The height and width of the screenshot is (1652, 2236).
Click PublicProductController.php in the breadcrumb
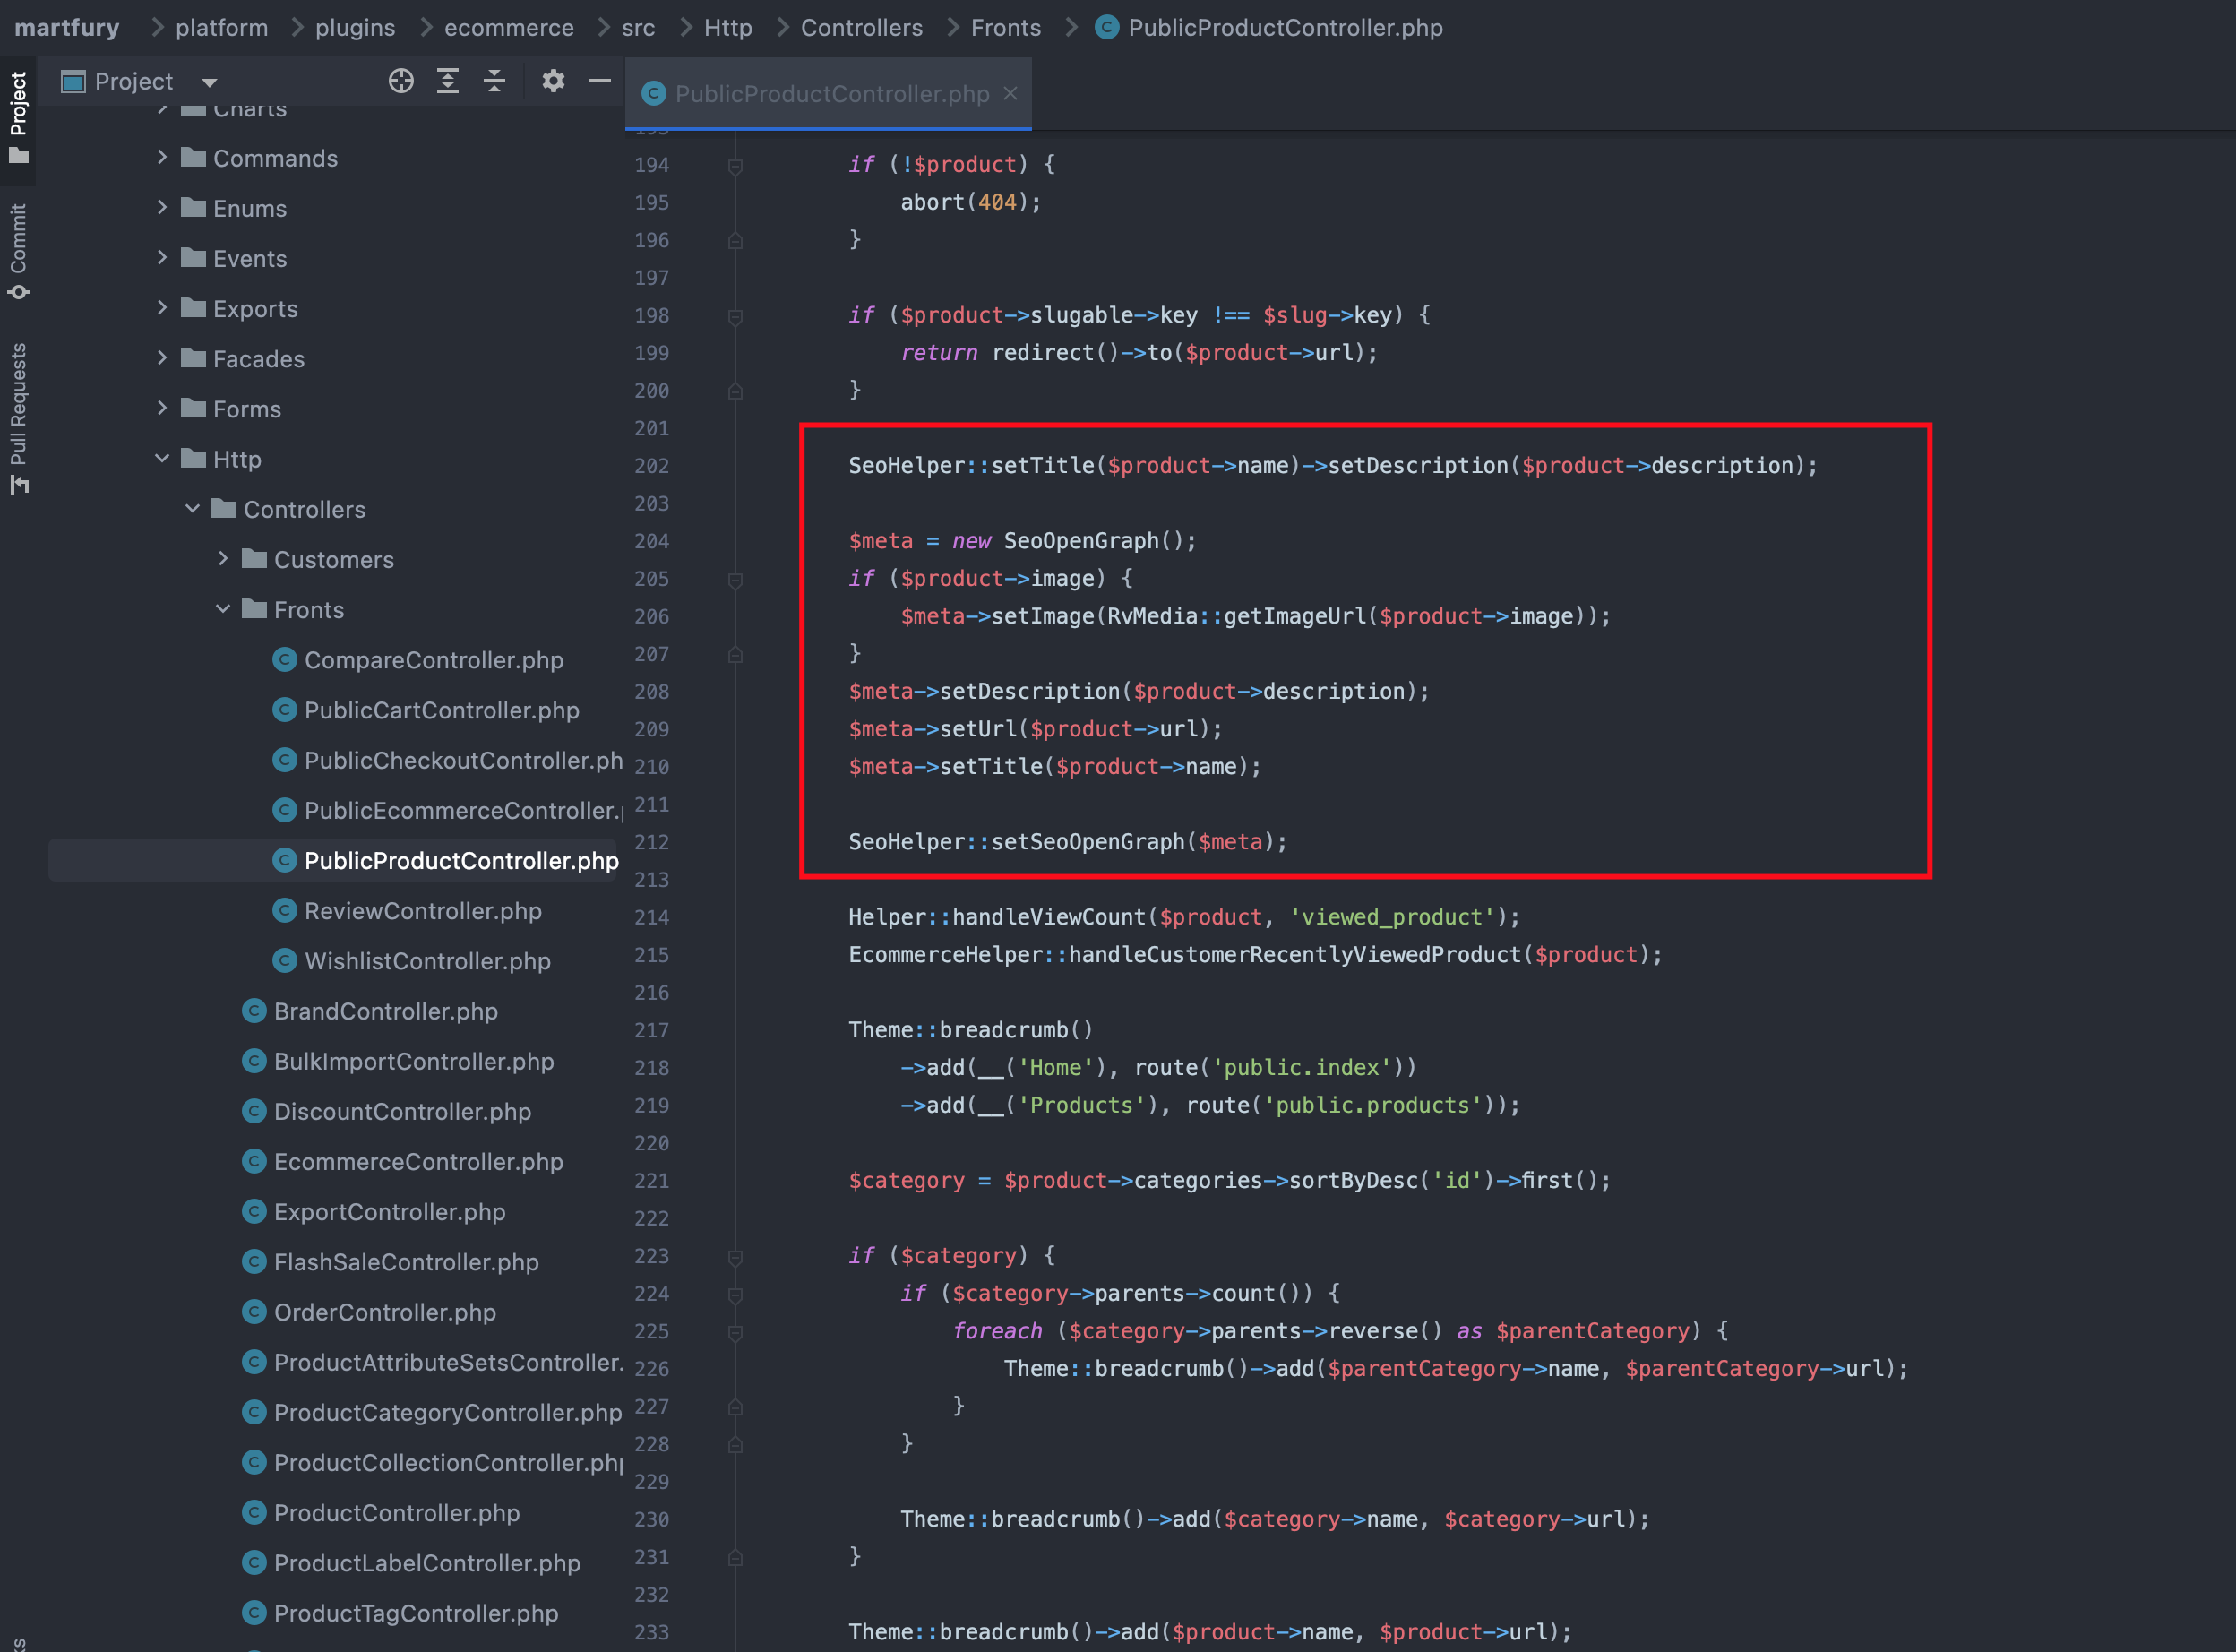tap(1270, 27)
